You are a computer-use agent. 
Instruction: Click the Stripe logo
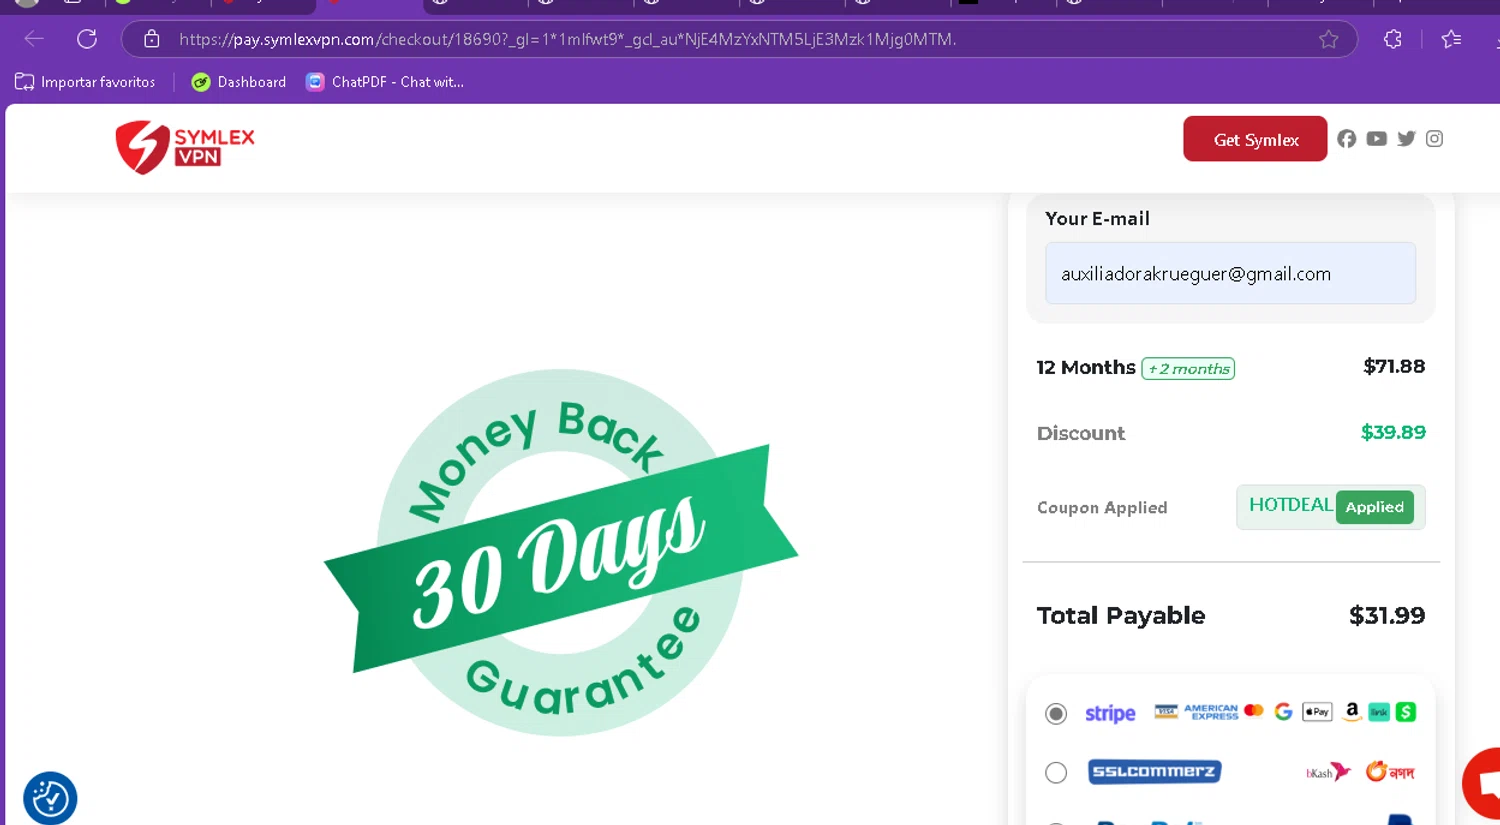(1110, 713)
